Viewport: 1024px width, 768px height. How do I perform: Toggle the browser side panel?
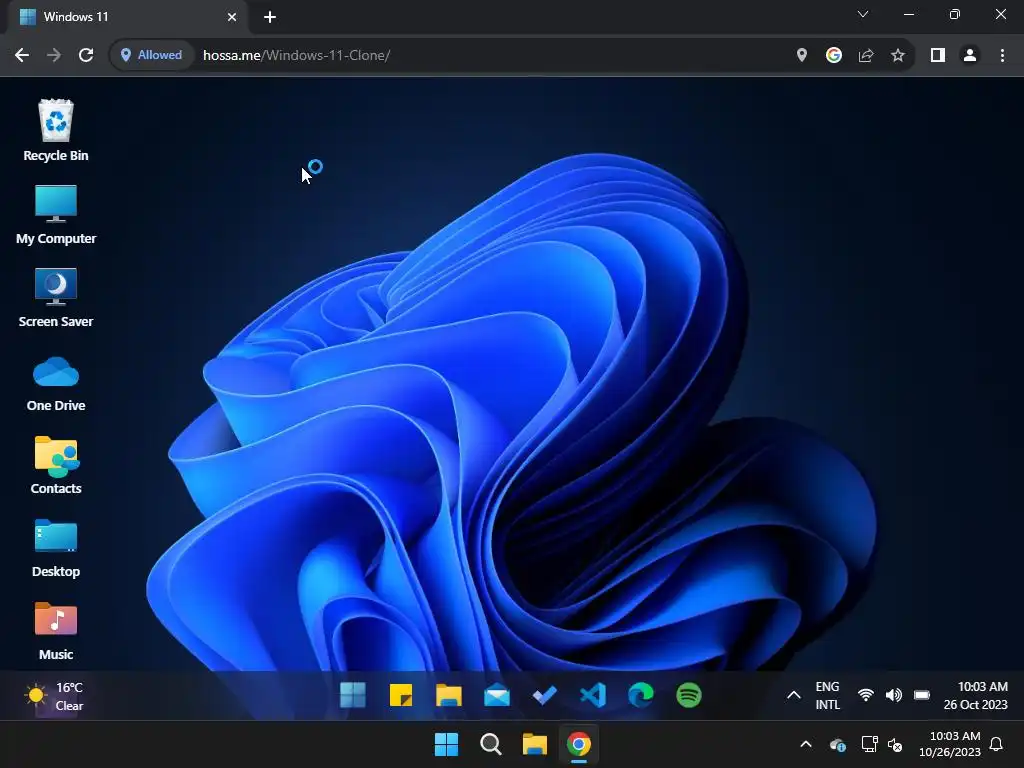click(x=938, y=56)
